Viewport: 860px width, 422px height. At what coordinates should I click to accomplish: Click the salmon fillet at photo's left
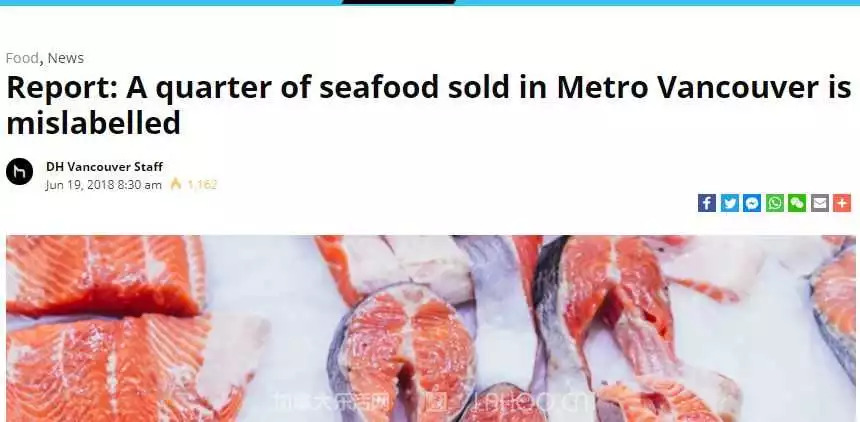click(x=104, y=277)
